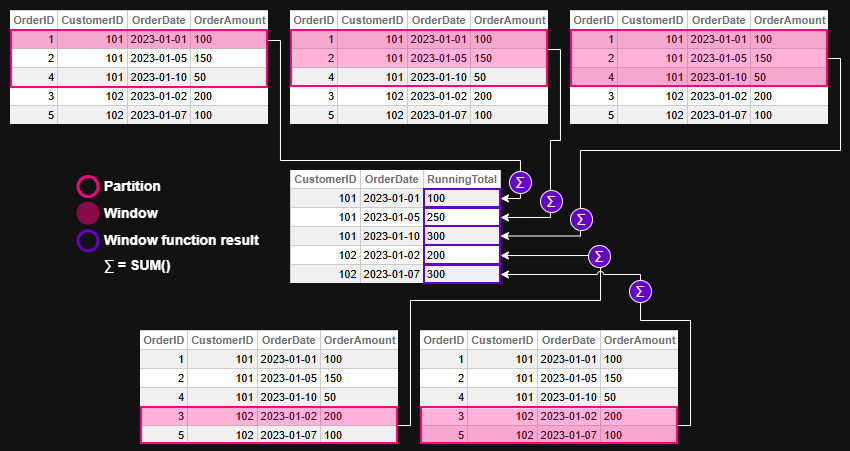Select the sigma icon pointing to the 2023-01-10 result row
This screenshot has width=850, height=451.
[581, 219]
